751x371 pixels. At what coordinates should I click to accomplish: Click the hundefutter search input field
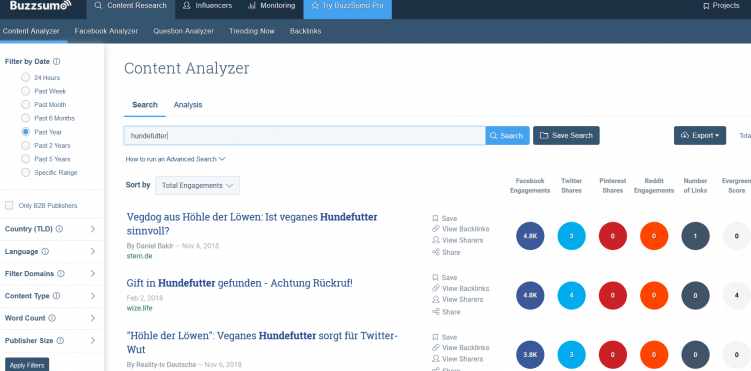pyautogui.click(x=305, y=135)
